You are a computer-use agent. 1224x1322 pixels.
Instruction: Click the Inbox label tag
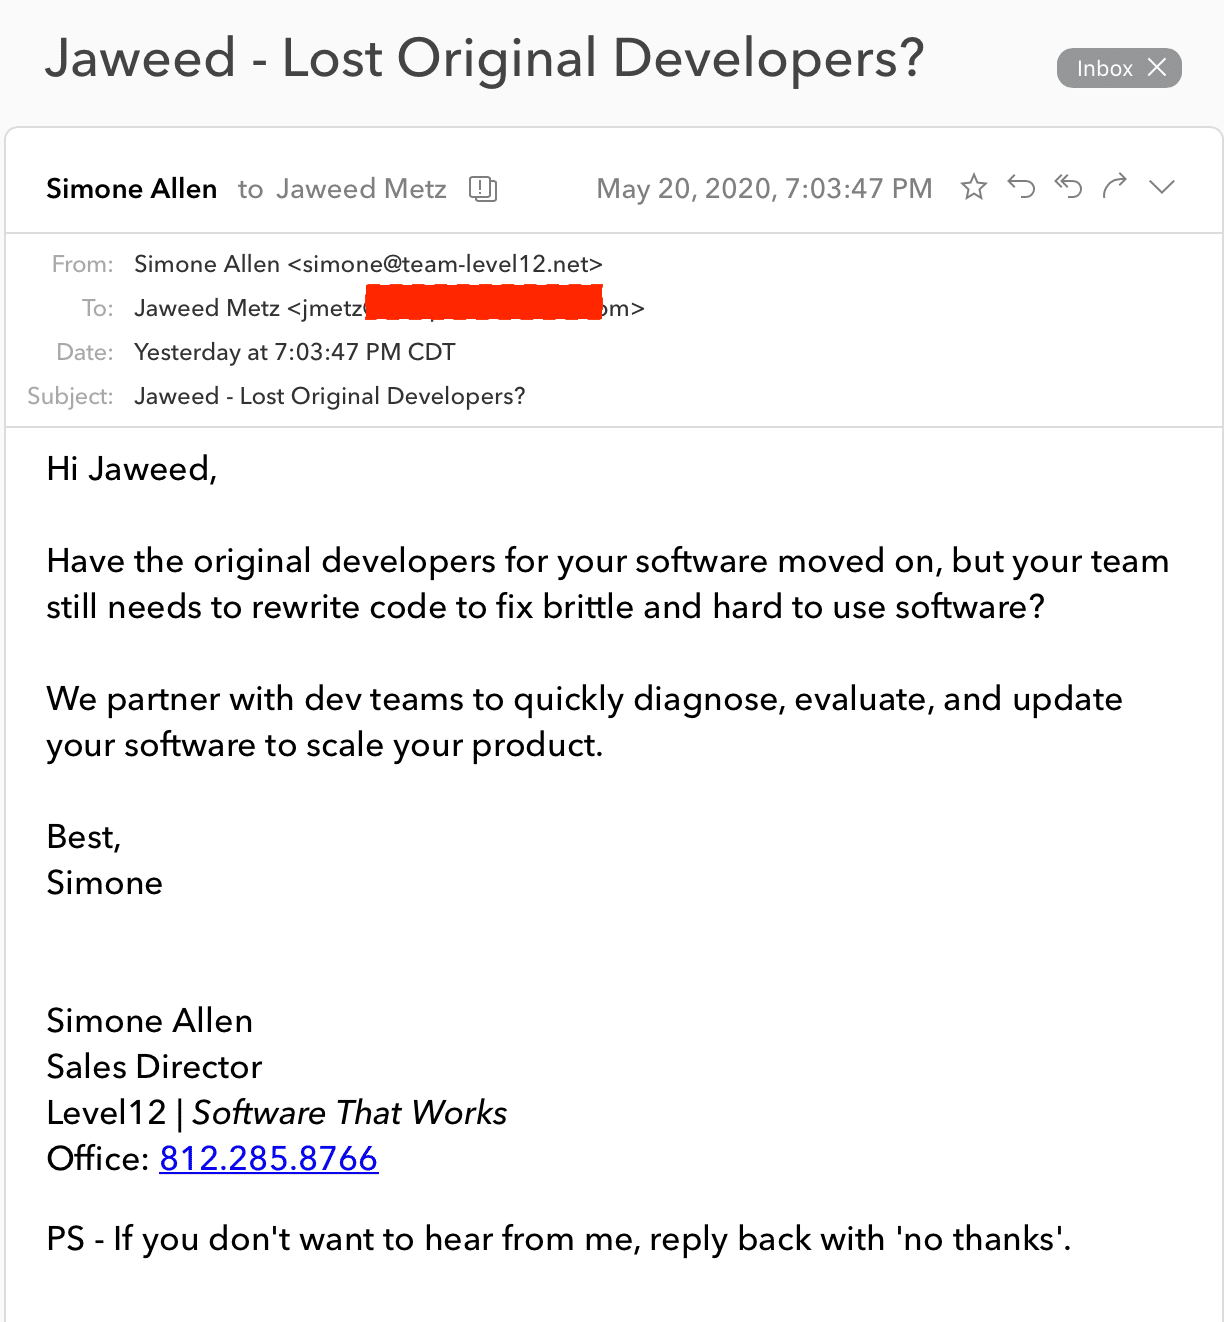[1104, 68]
